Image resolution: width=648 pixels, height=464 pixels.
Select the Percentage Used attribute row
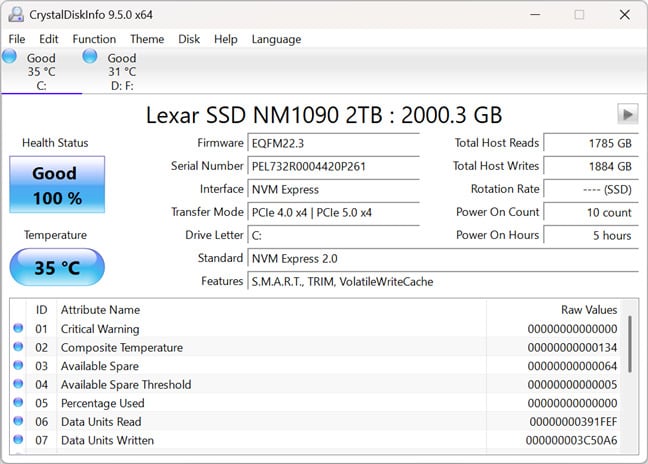pyautogui.click(x=250, y=403)
